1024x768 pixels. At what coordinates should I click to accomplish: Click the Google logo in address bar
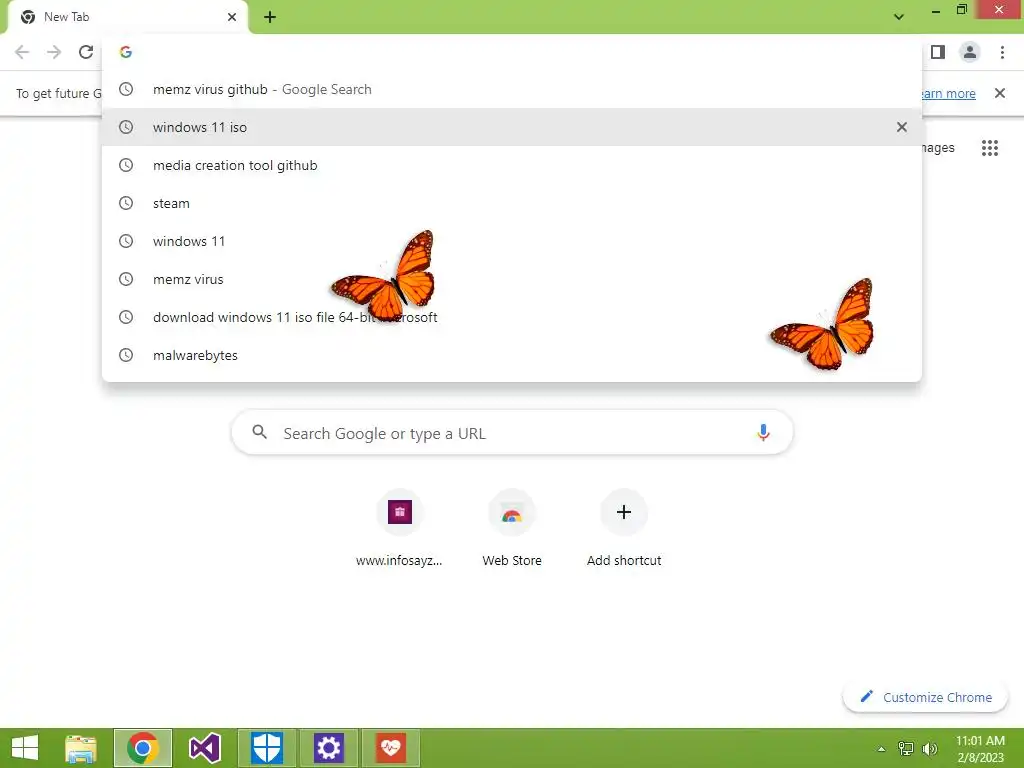click(126, 52)
